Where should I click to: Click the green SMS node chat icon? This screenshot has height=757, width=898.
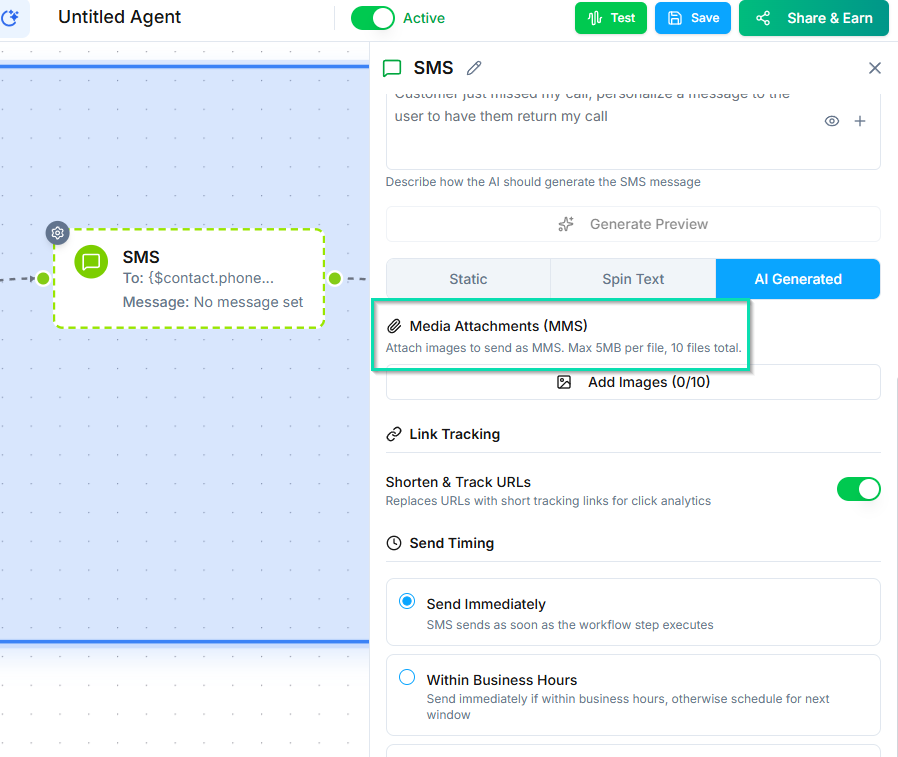(x=91, y=262)
